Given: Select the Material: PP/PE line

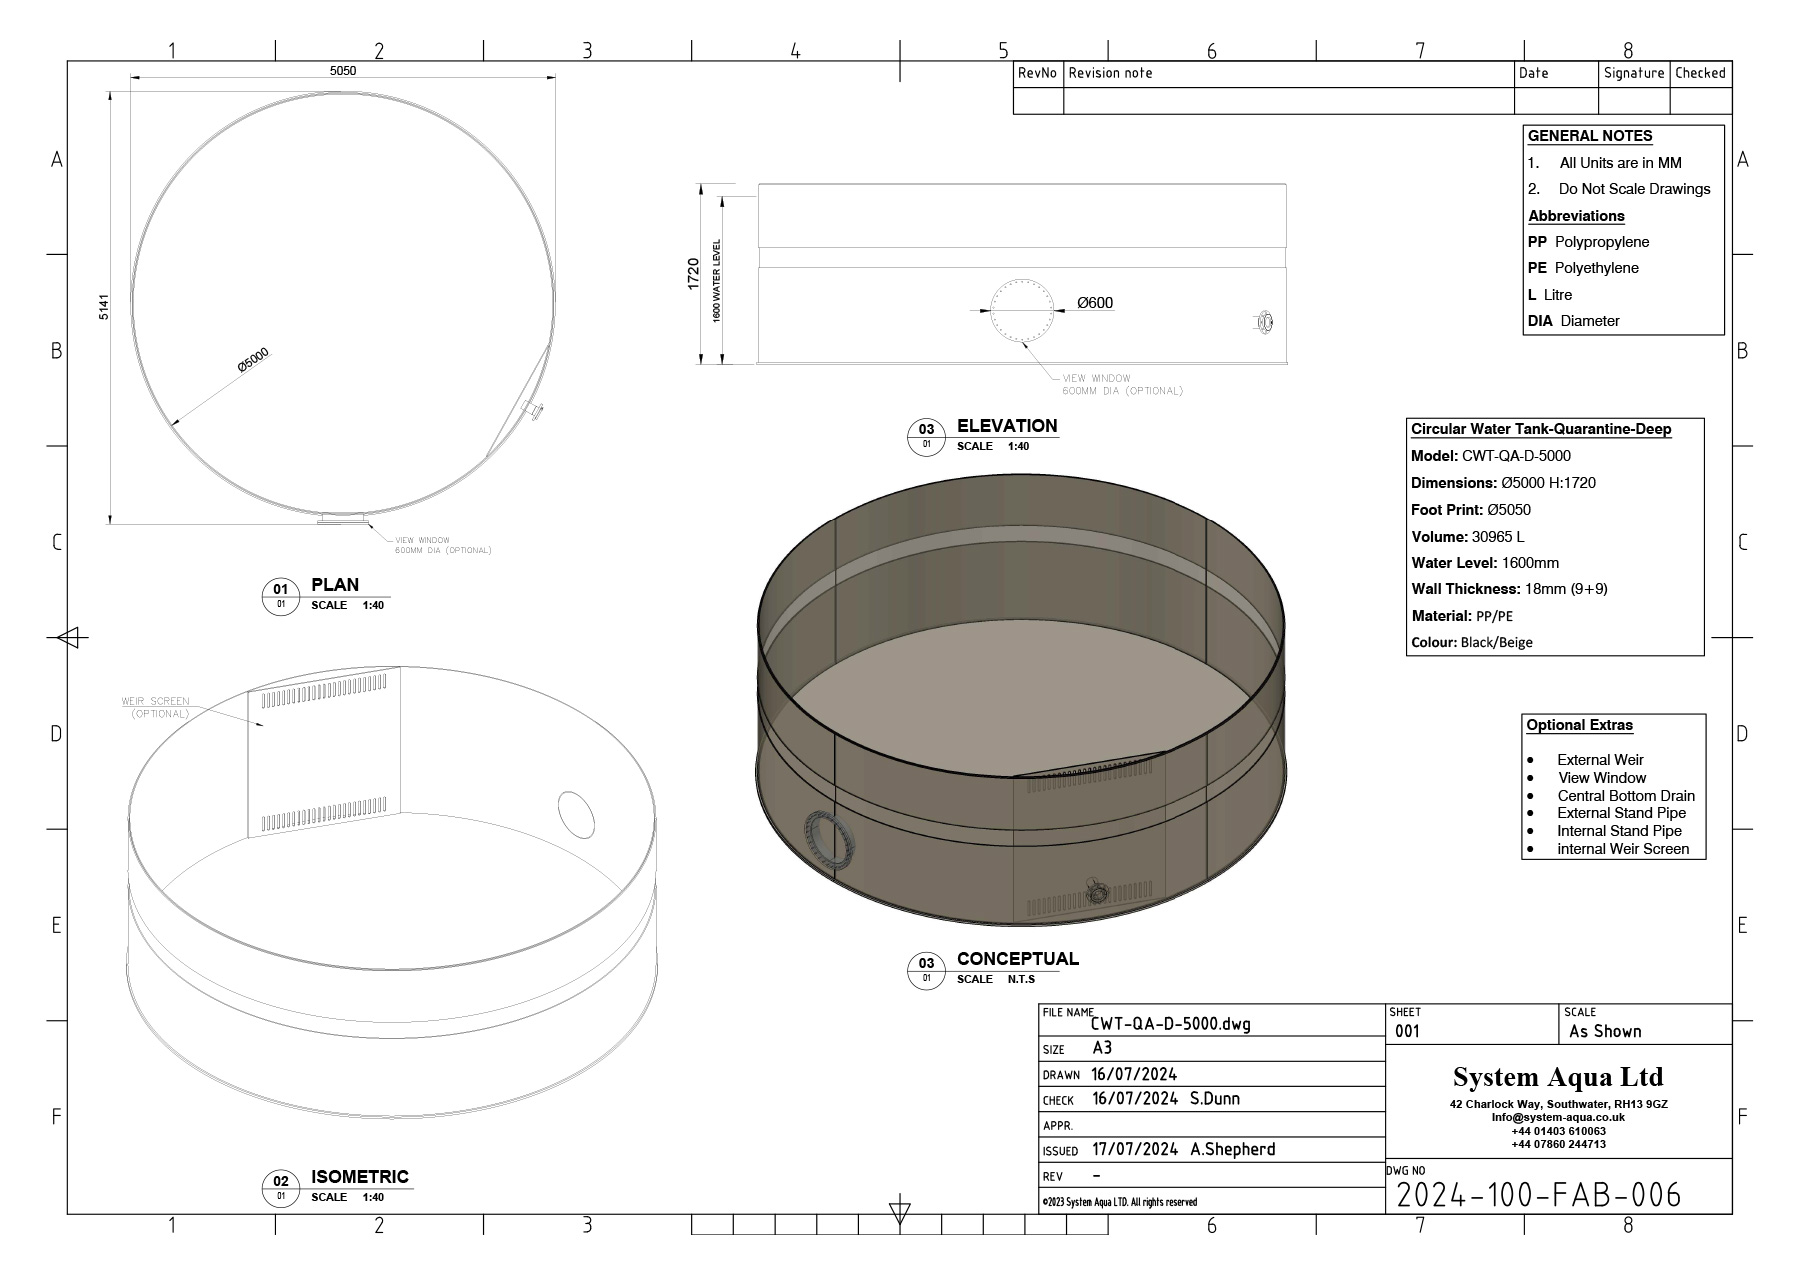Looking at the screenshot, I should click(x=1462, y=616).
